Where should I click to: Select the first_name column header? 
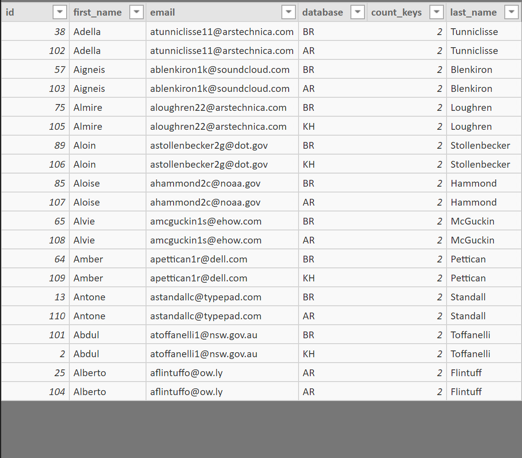tap(107, 12)
